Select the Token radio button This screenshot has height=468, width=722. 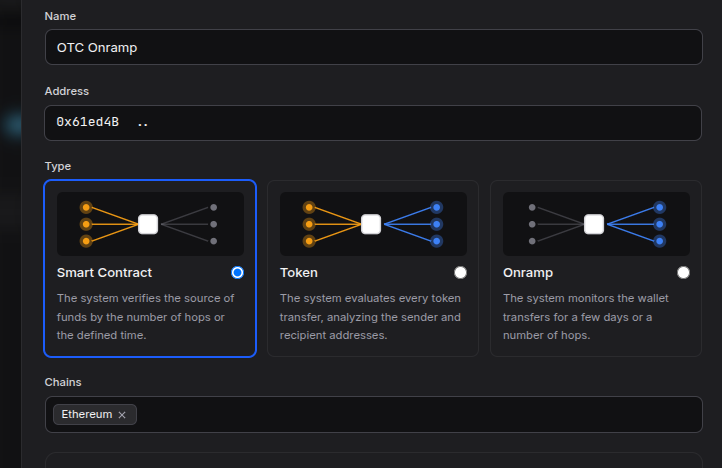pyautogui.click(x=460, y=273)
